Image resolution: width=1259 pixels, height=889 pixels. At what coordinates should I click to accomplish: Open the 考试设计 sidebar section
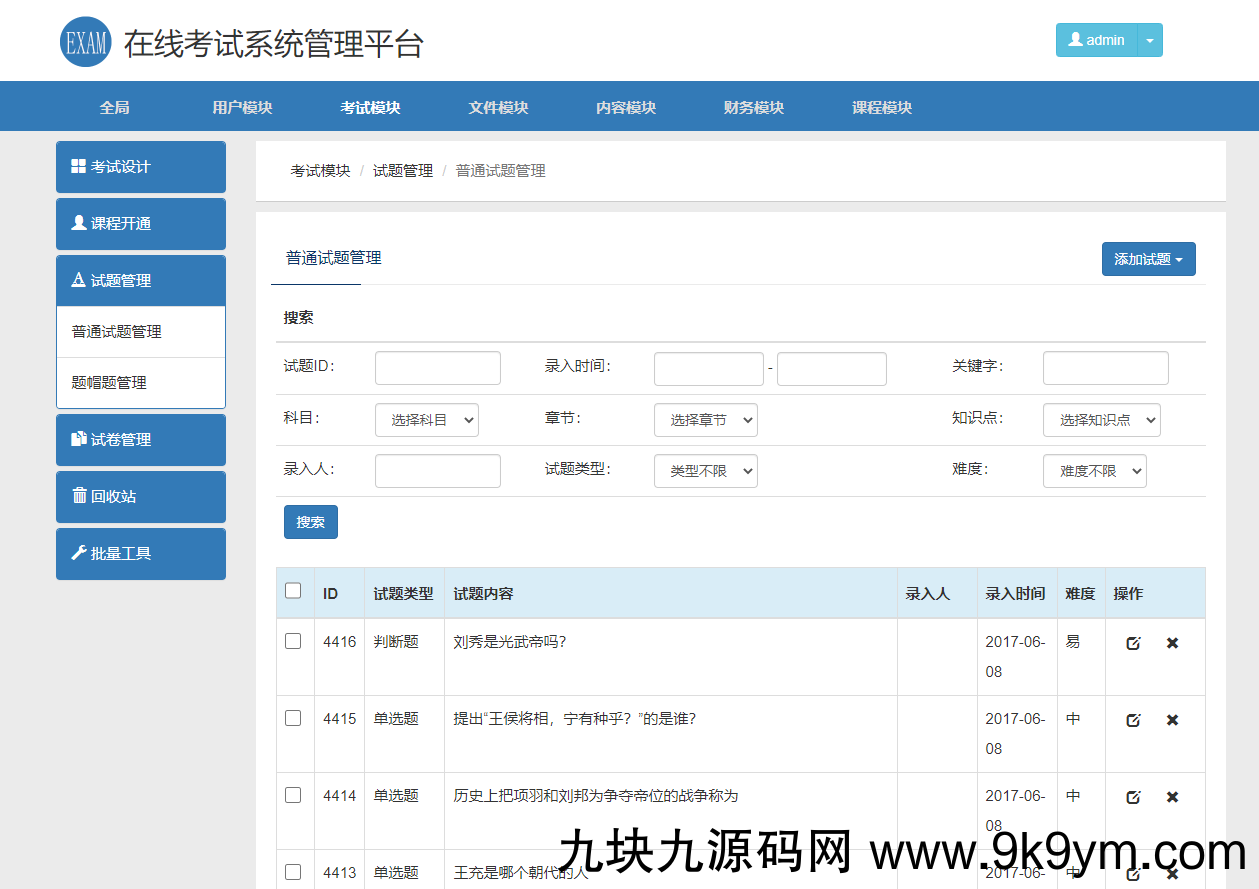click(140, 167)
